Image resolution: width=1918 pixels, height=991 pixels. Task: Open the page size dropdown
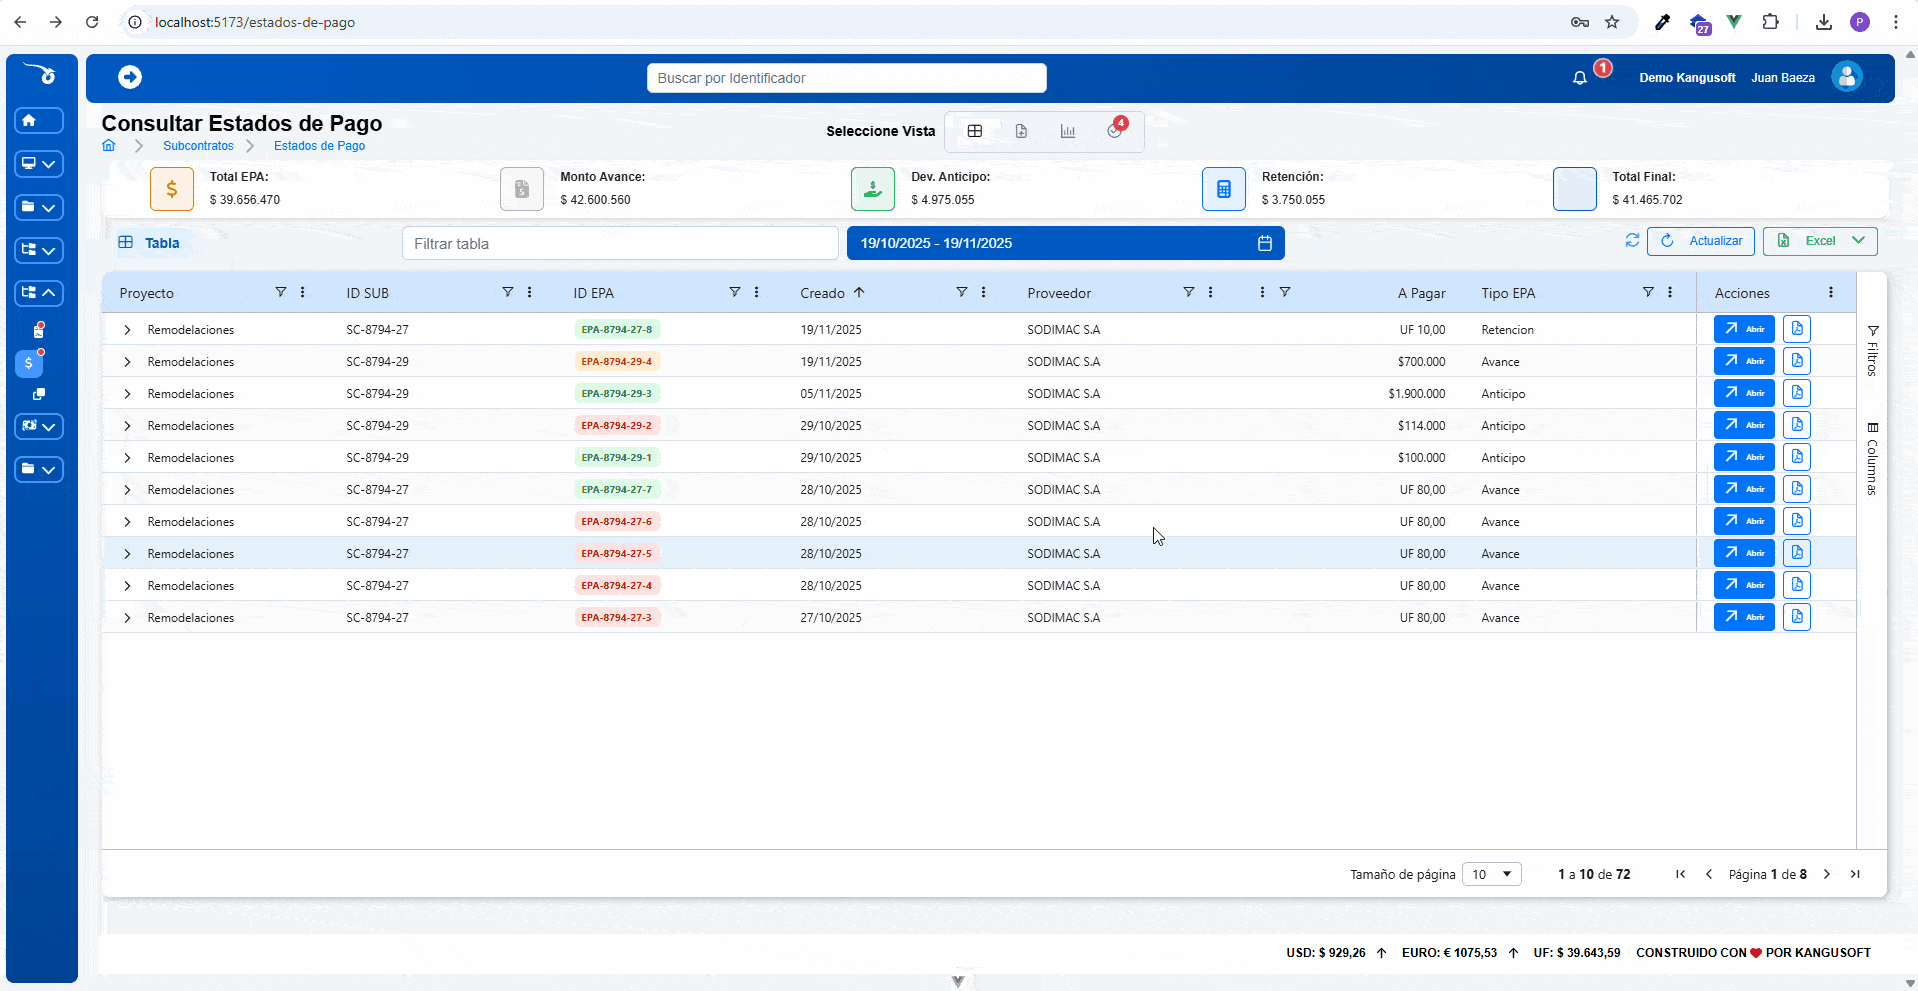(1492, 874)
